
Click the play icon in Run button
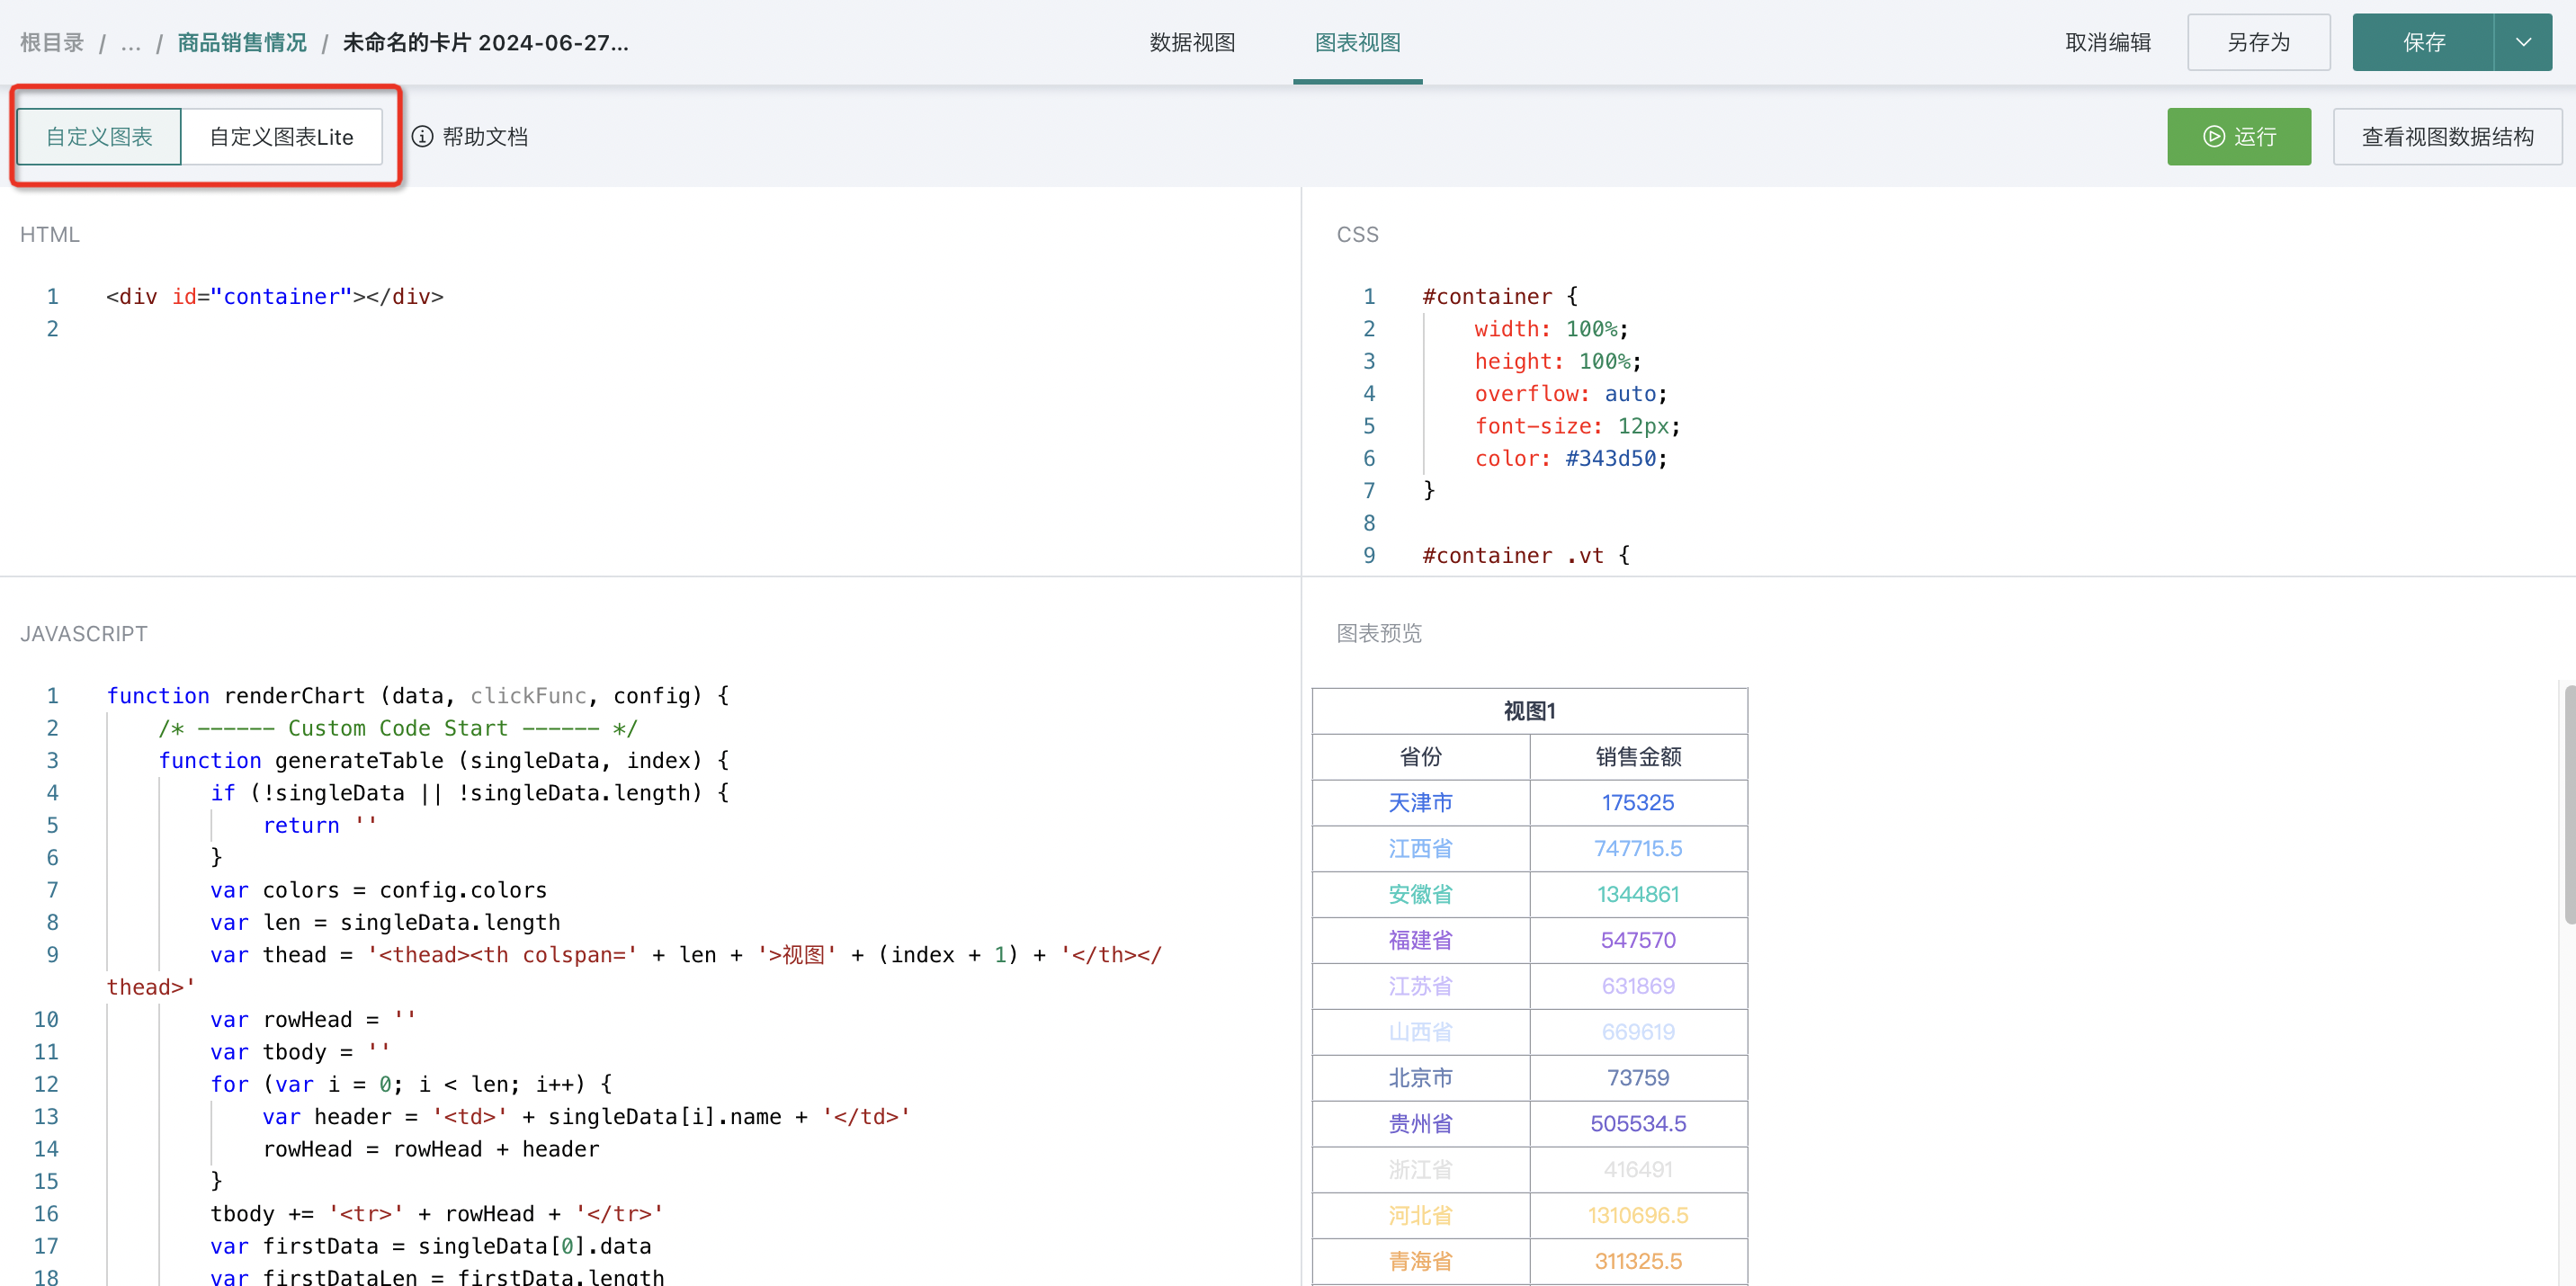(x=2214, y=136)
